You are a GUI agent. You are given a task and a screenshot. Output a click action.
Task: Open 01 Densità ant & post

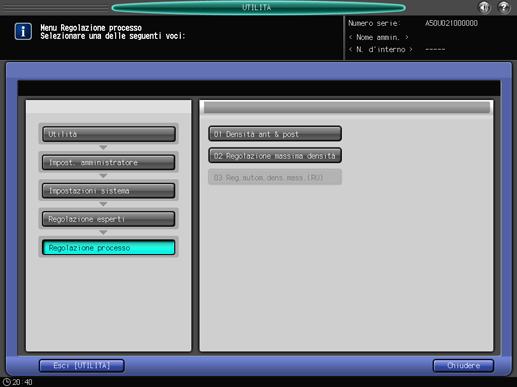[275, 134]
